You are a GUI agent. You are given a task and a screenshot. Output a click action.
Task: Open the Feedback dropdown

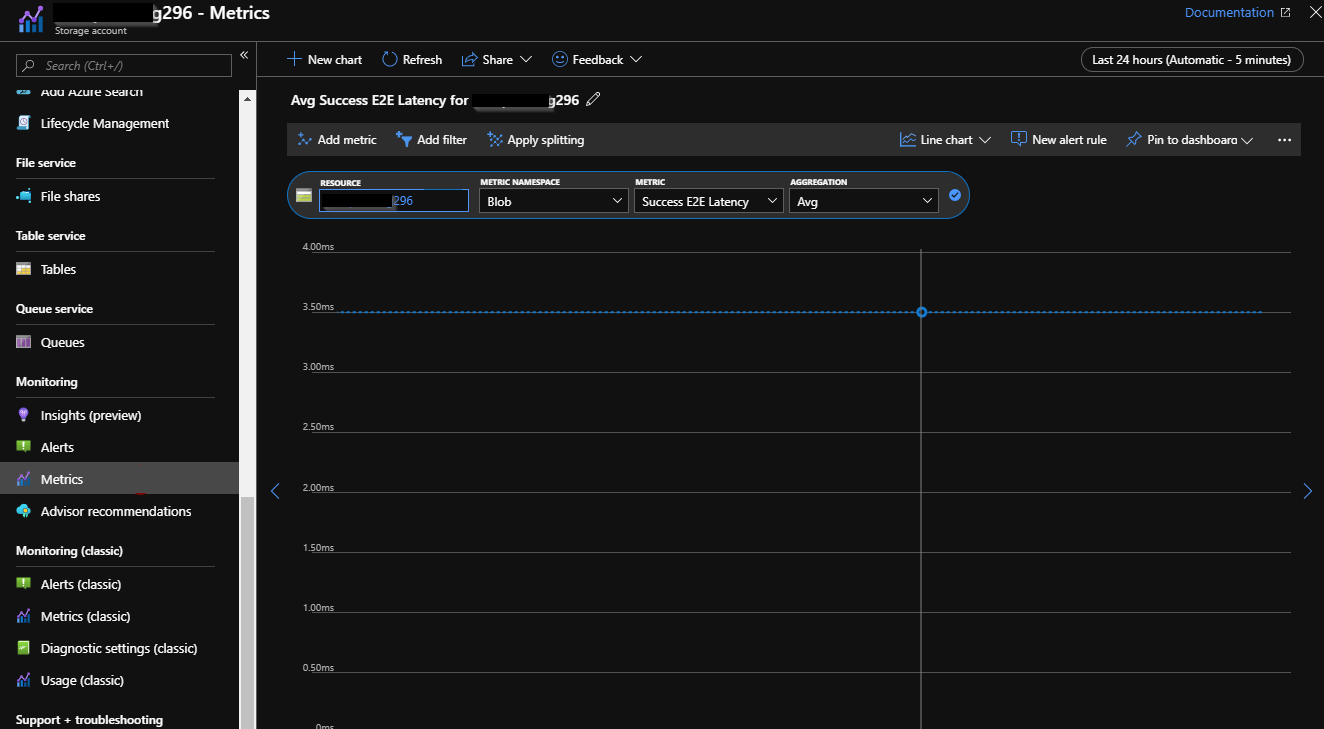597,59
